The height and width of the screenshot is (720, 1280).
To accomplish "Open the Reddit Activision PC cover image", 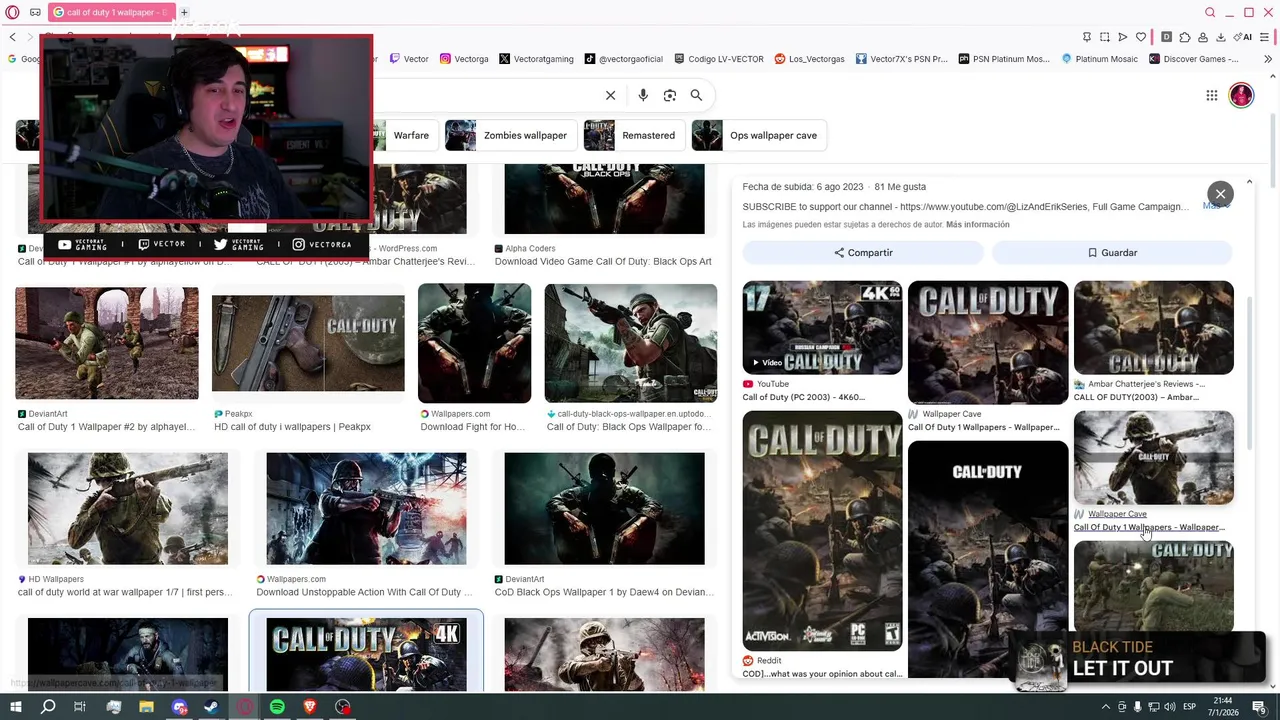I will [822, 531].
